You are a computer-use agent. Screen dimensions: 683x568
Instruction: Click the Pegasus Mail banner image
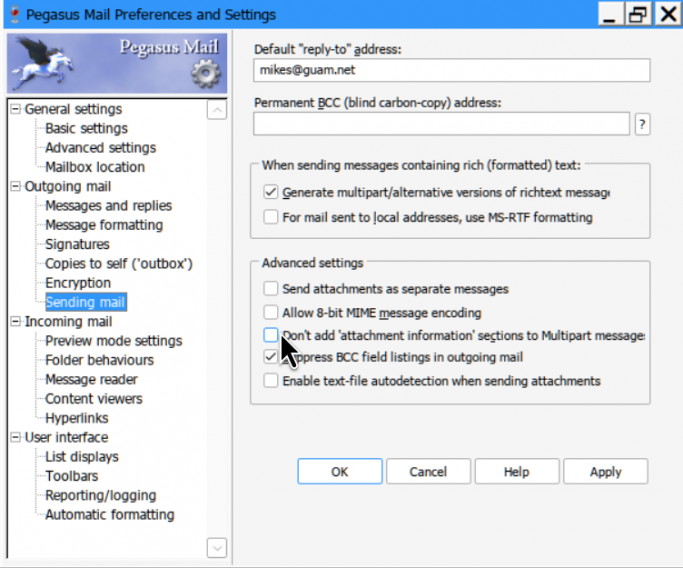pyautogui.click(x=117, y=63)
